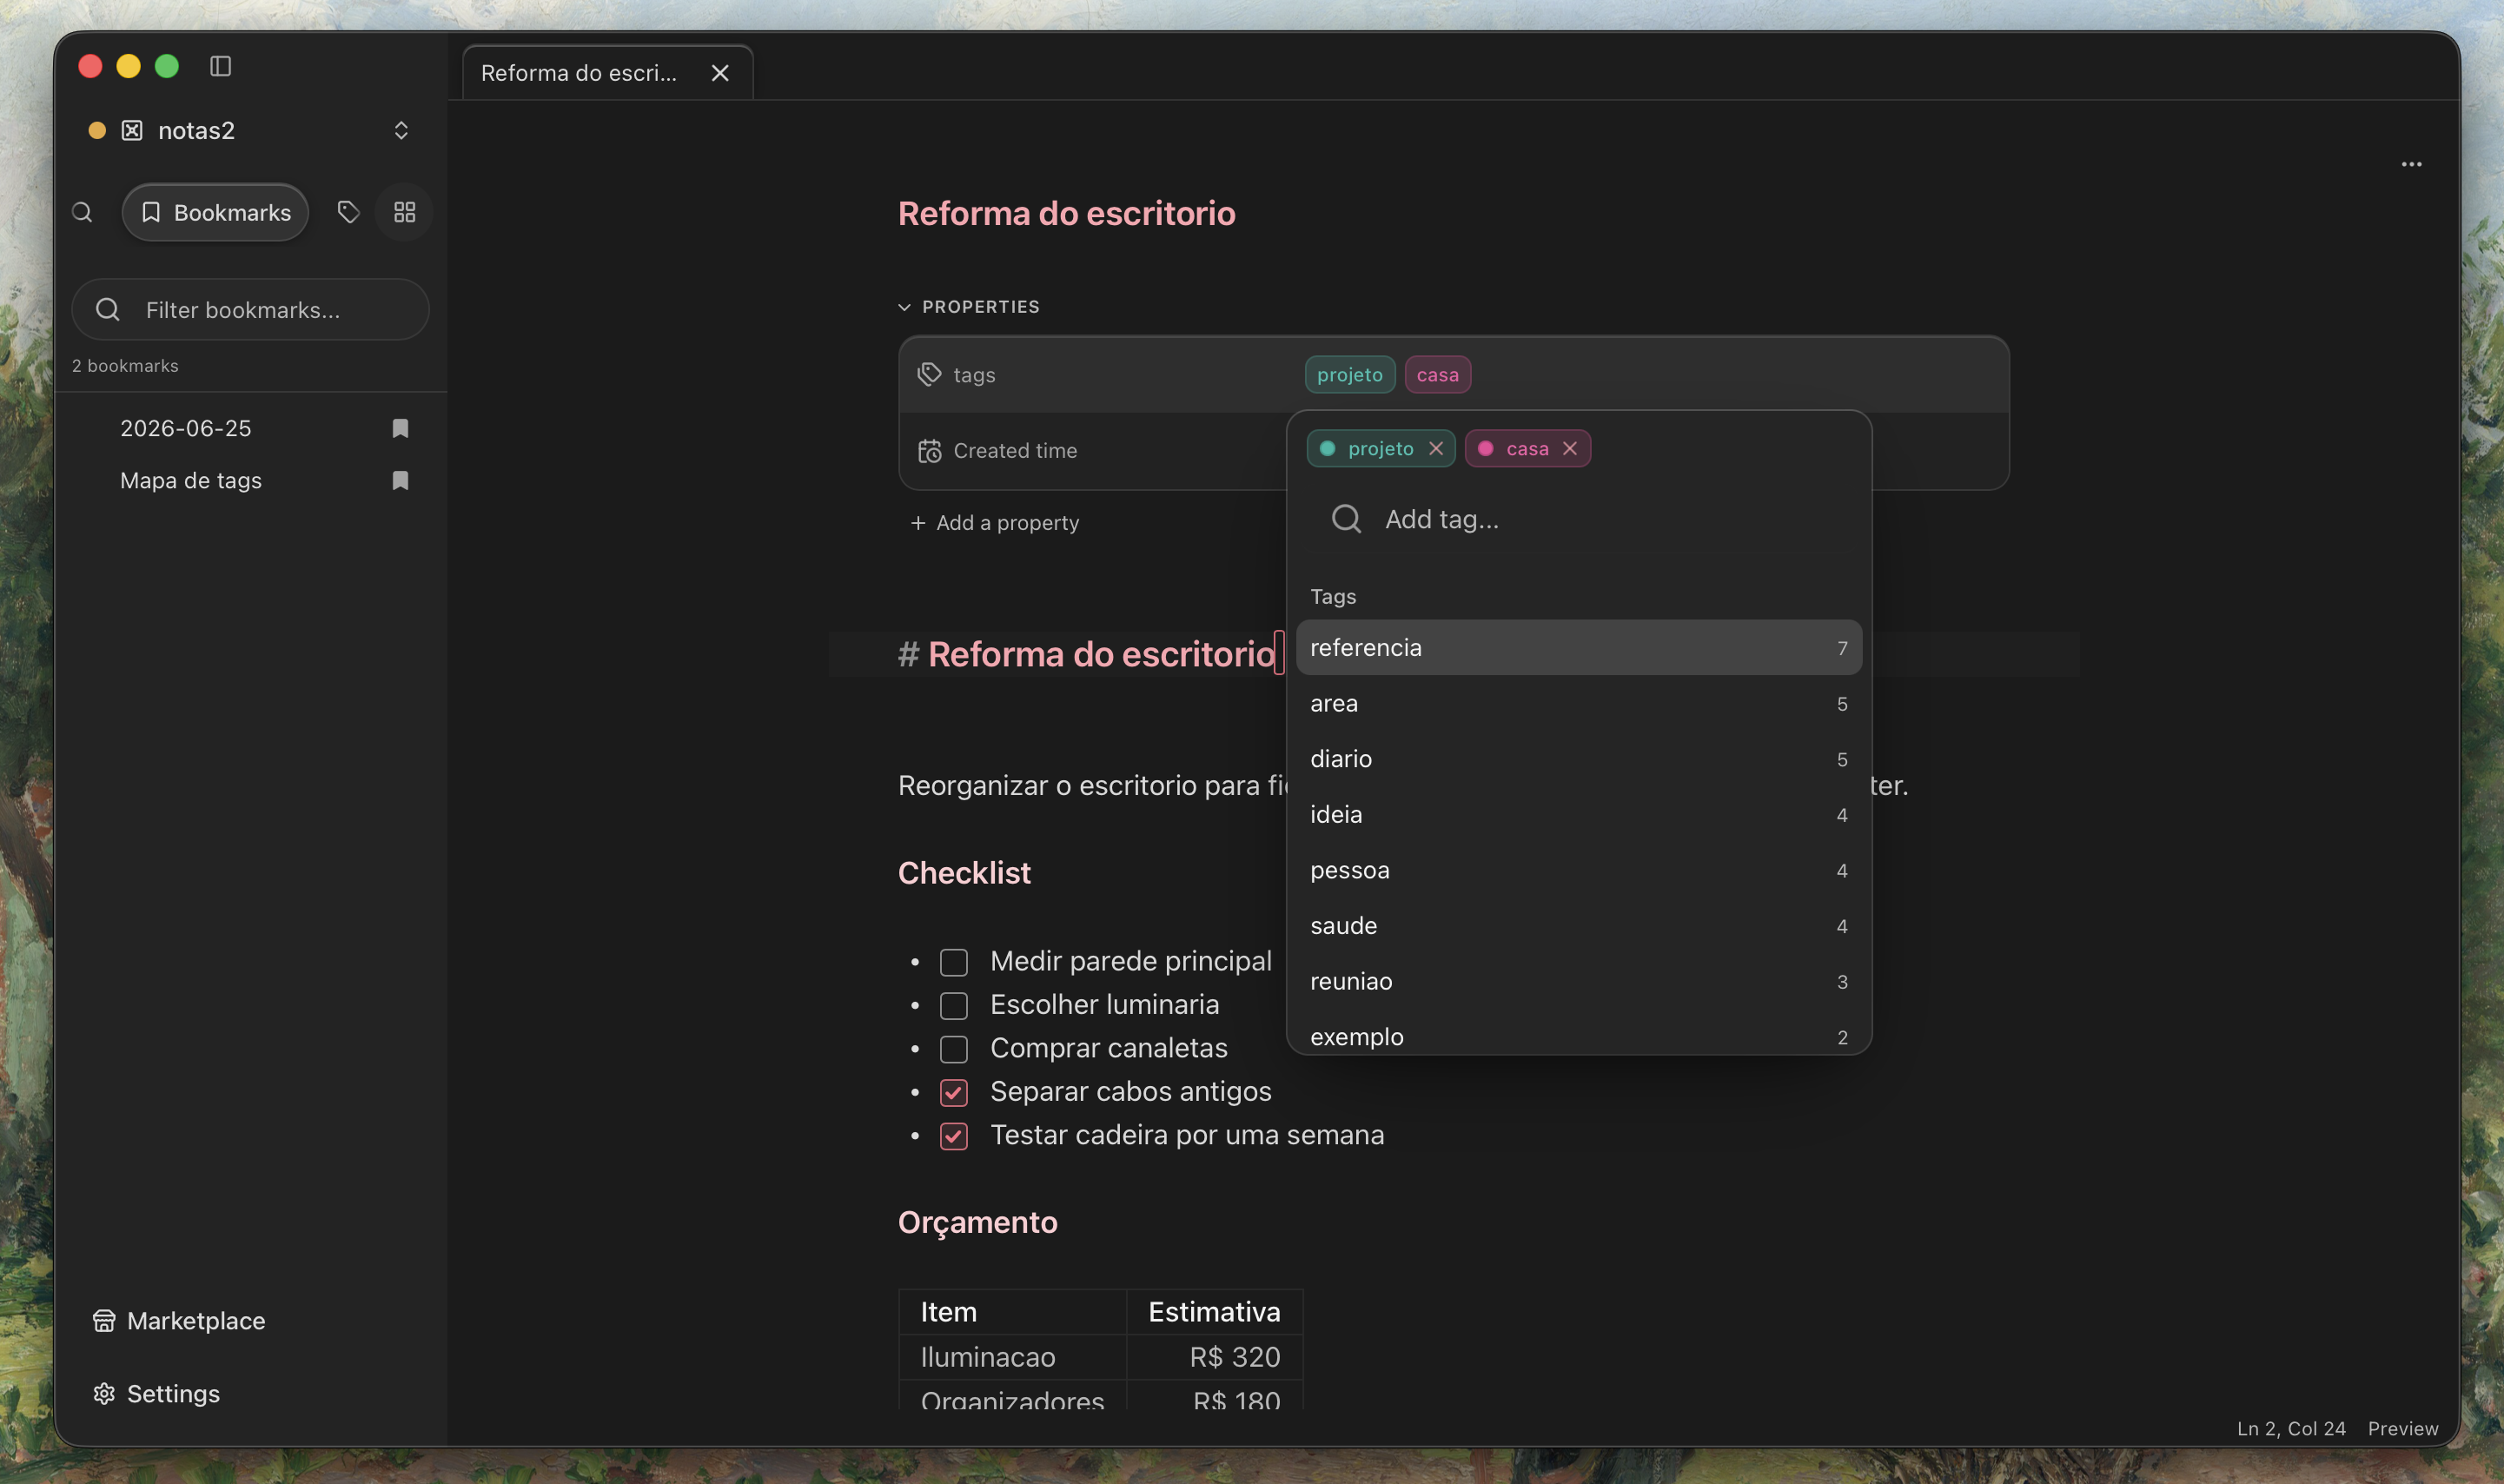Select reuniao tag from list
The width and height of the screenshot is (2504, 1484).
1578,981
